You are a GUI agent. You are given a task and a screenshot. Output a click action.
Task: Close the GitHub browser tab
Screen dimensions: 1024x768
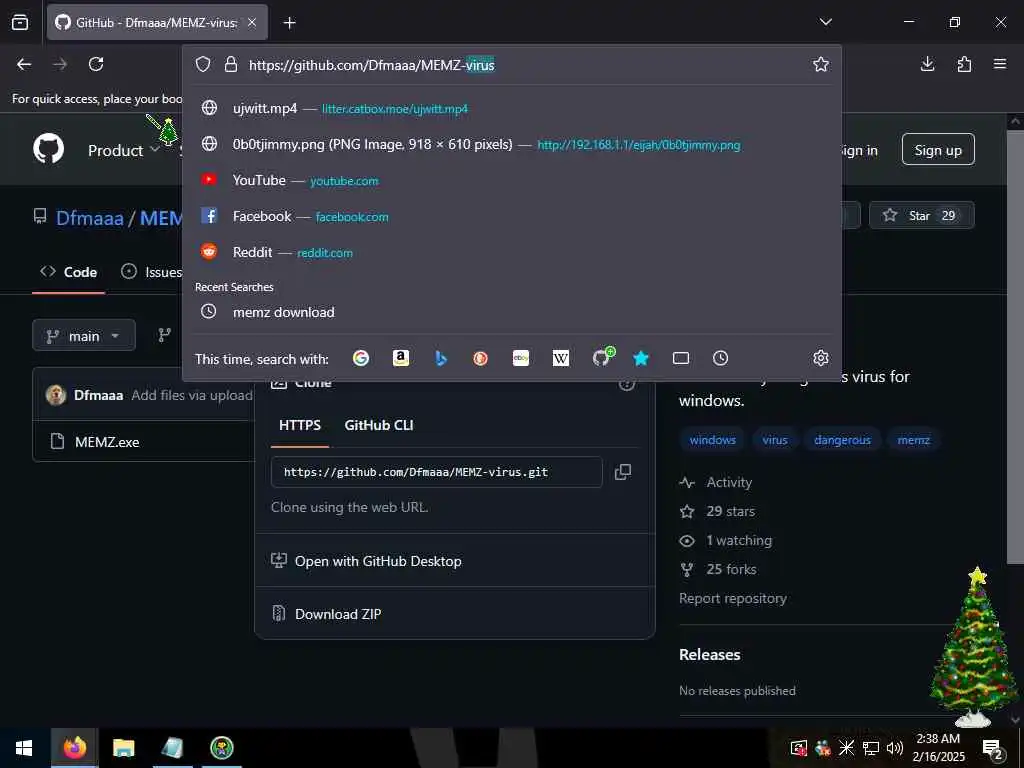(x=252, y=23)
